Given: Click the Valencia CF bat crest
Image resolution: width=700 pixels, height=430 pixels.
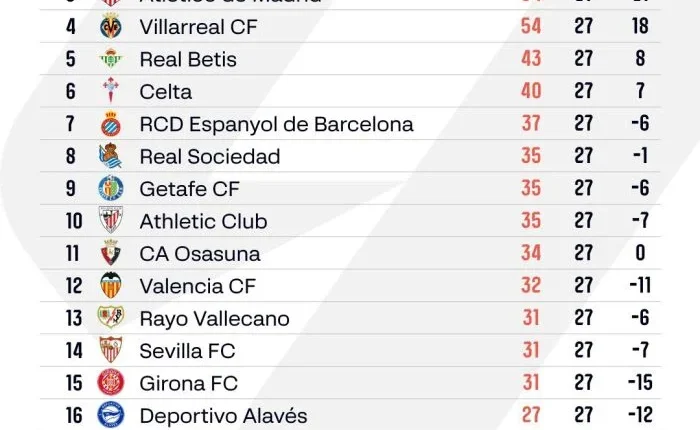Looking at the screenshot, I should 110,285.
